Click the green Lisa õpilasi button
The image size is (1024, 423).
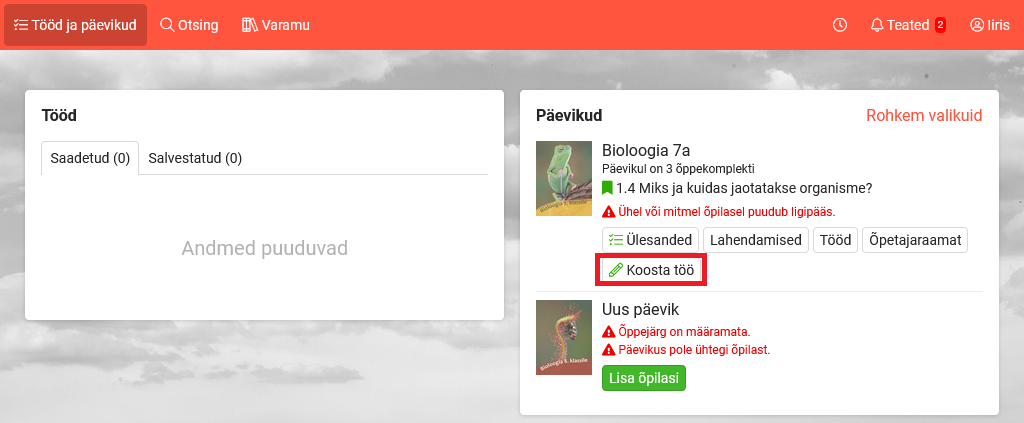point(643,378)
